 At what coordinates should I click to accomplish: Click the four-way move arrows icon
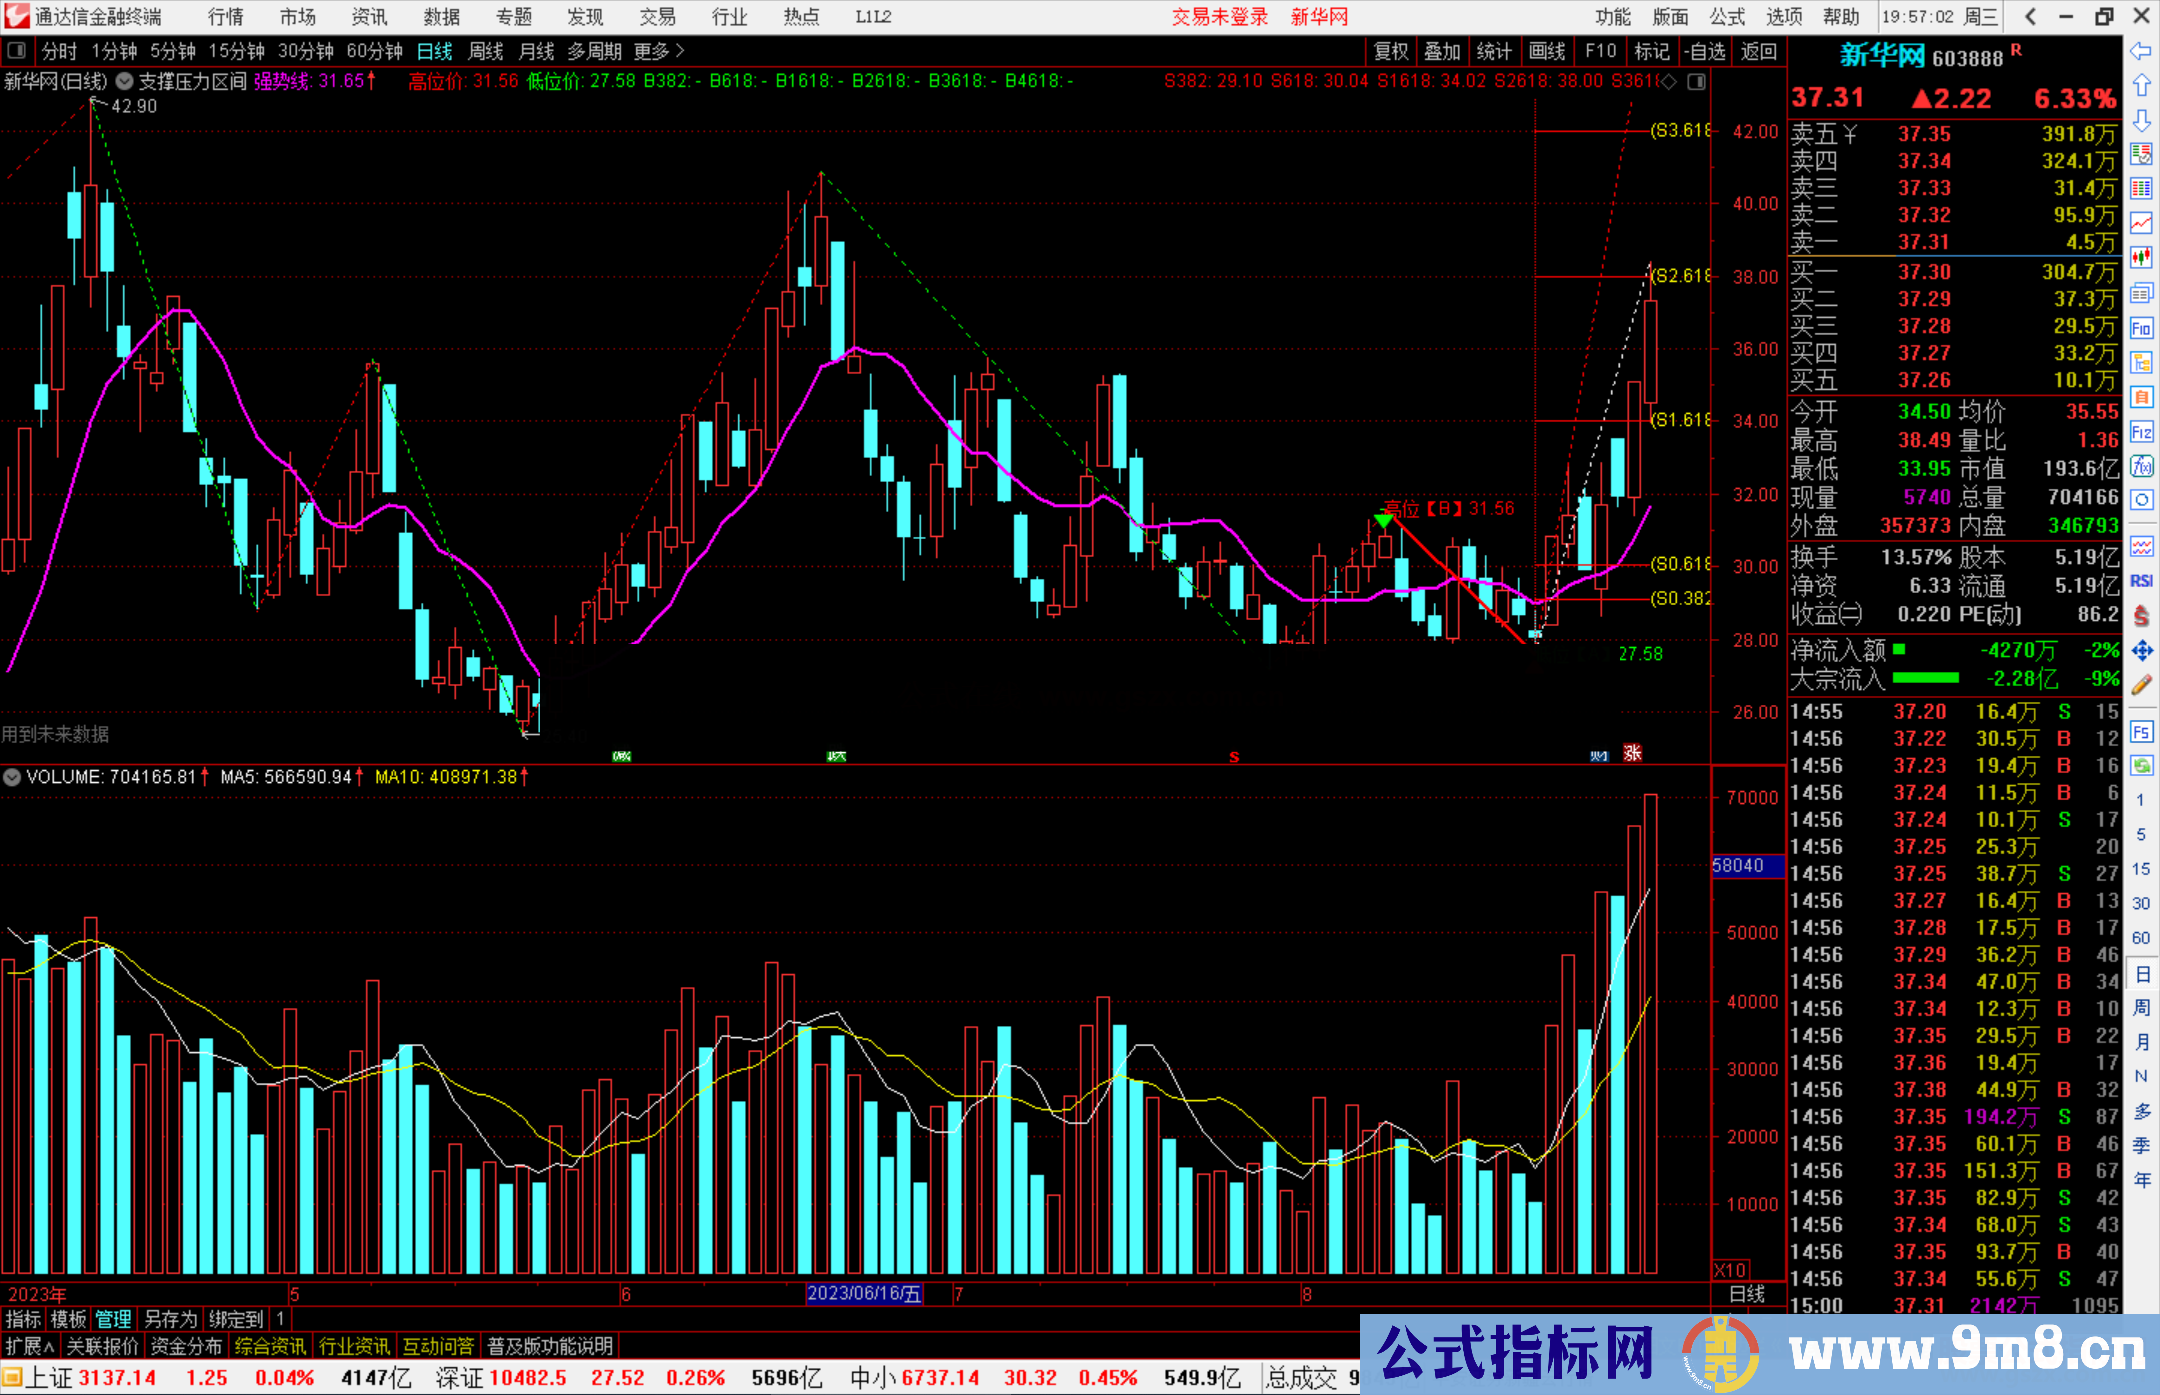pos(2141,651)
